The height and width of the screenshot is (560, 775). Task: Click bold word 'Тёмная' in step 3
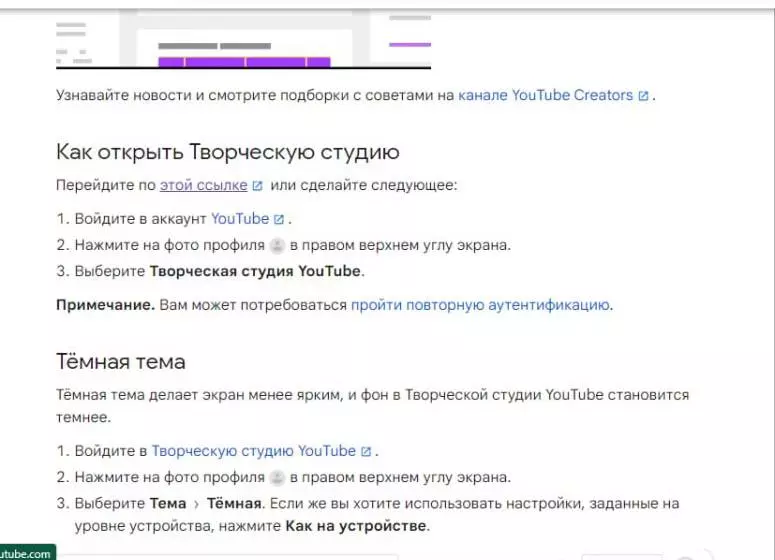click(236, 504)
